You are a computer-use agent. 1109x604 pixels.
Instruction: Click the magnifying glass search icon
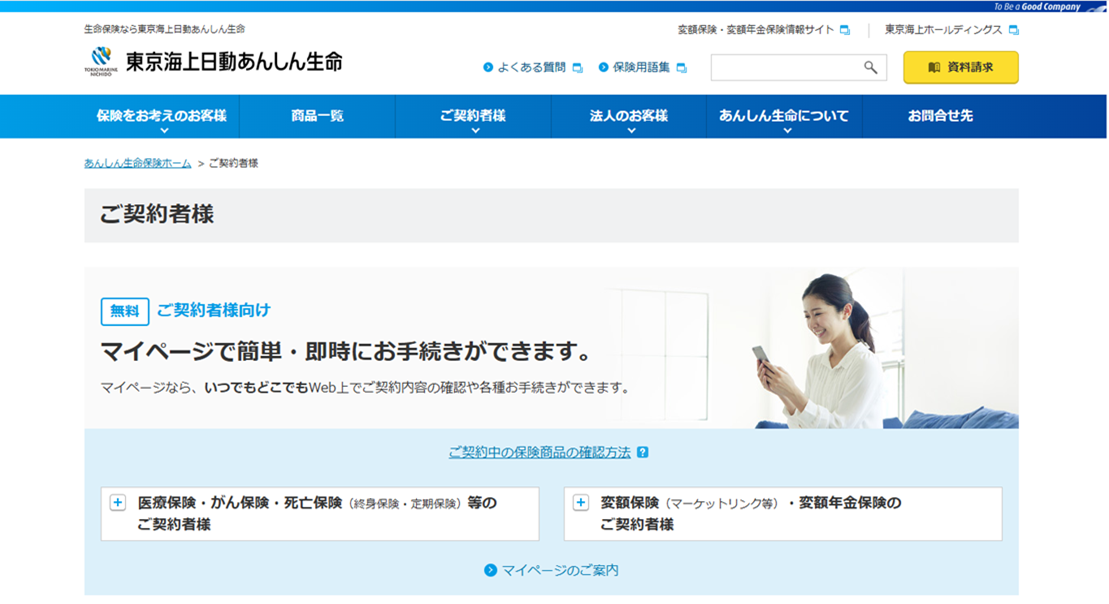pyautogui.click(x=870, y=67)
